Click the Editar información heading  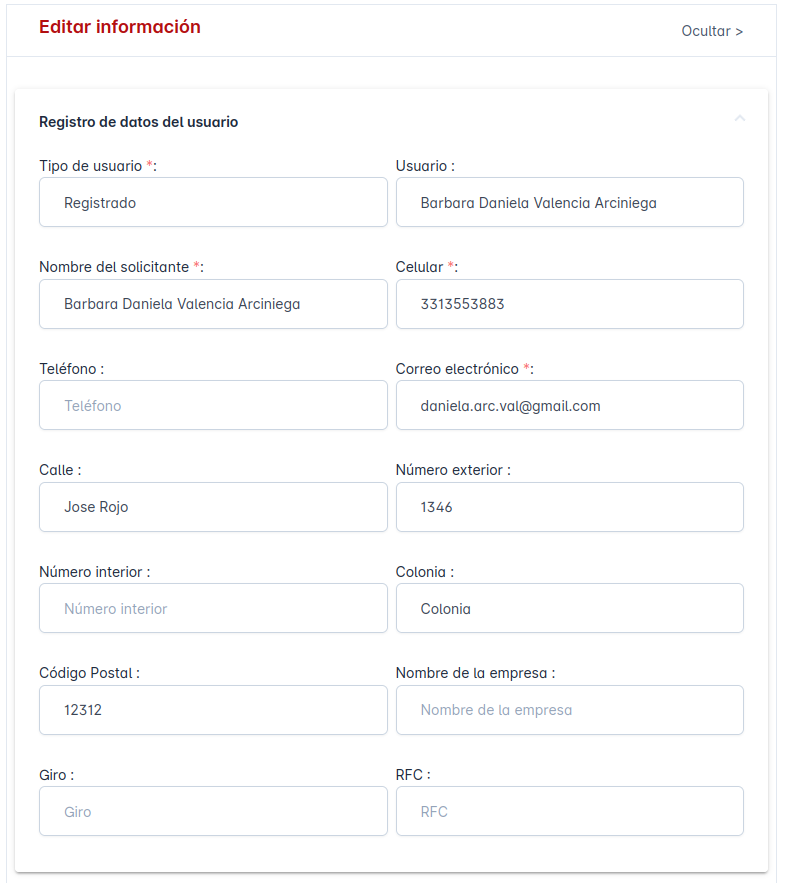pyautogui.click(x=120, y=28)
